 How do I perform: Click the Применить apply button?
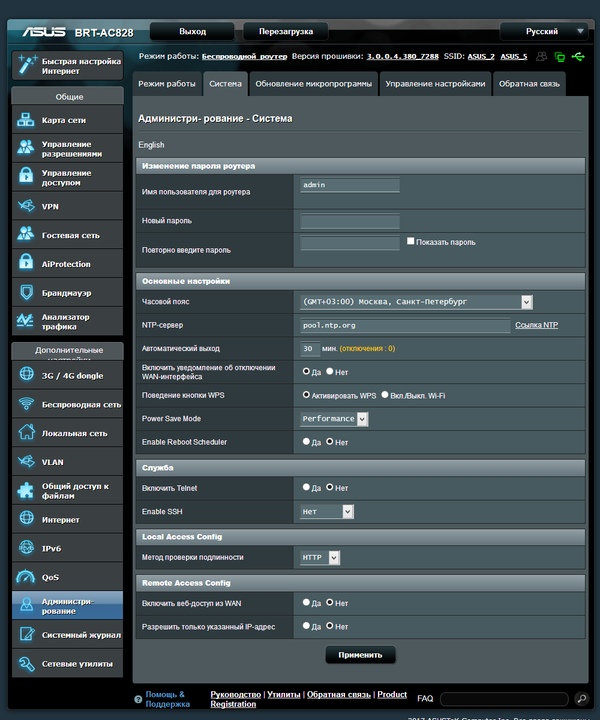(360, 655)
